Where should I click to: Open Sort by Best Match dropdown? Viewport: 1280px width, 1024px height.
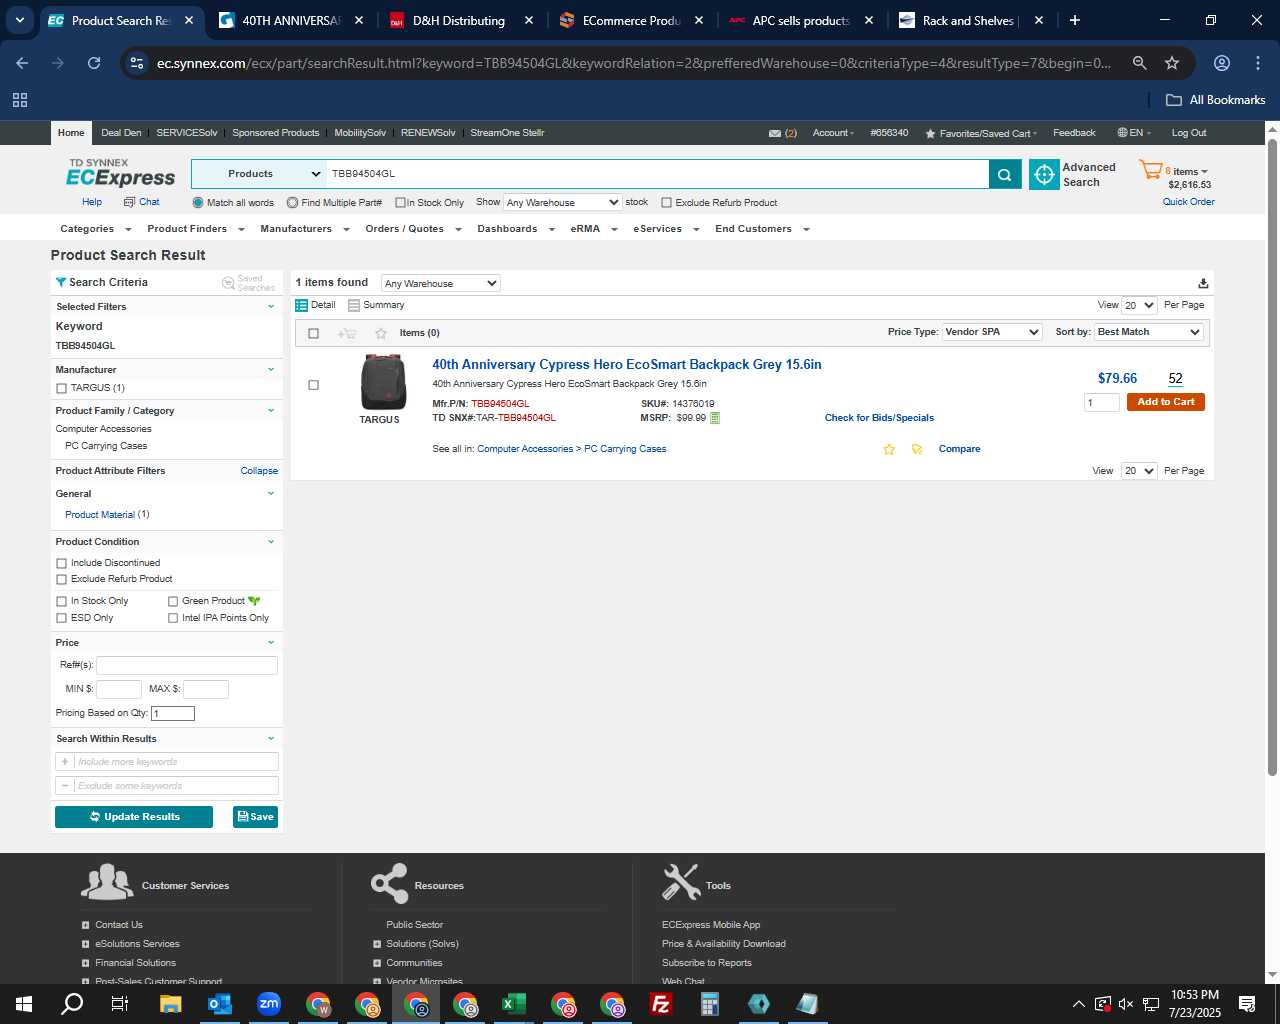1149,332
